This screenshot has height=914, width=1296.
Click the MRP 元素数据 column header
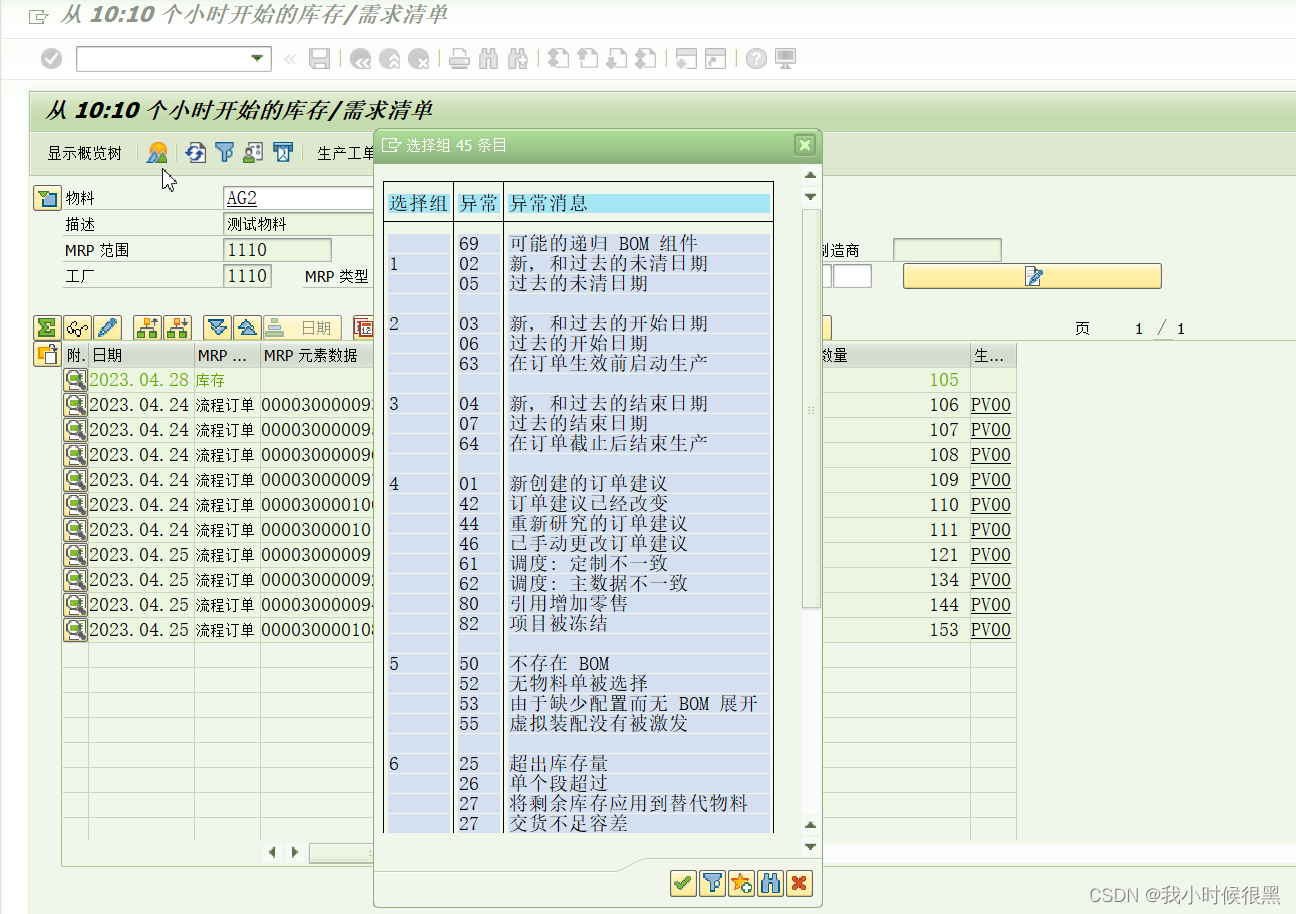(317, 355)
